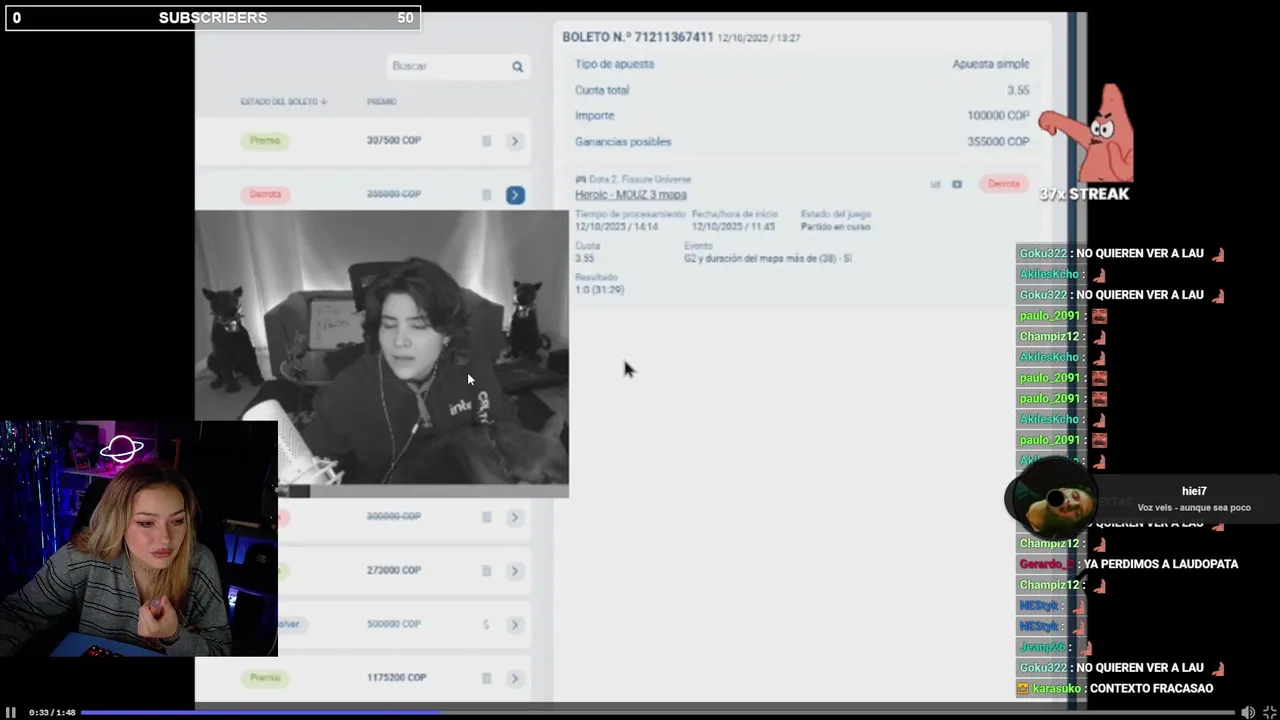Click the Derrota badge on 355000 COP row
The height and width of the screenshot is (720, 1280).
pyautogui.click(x=265, y=194)
